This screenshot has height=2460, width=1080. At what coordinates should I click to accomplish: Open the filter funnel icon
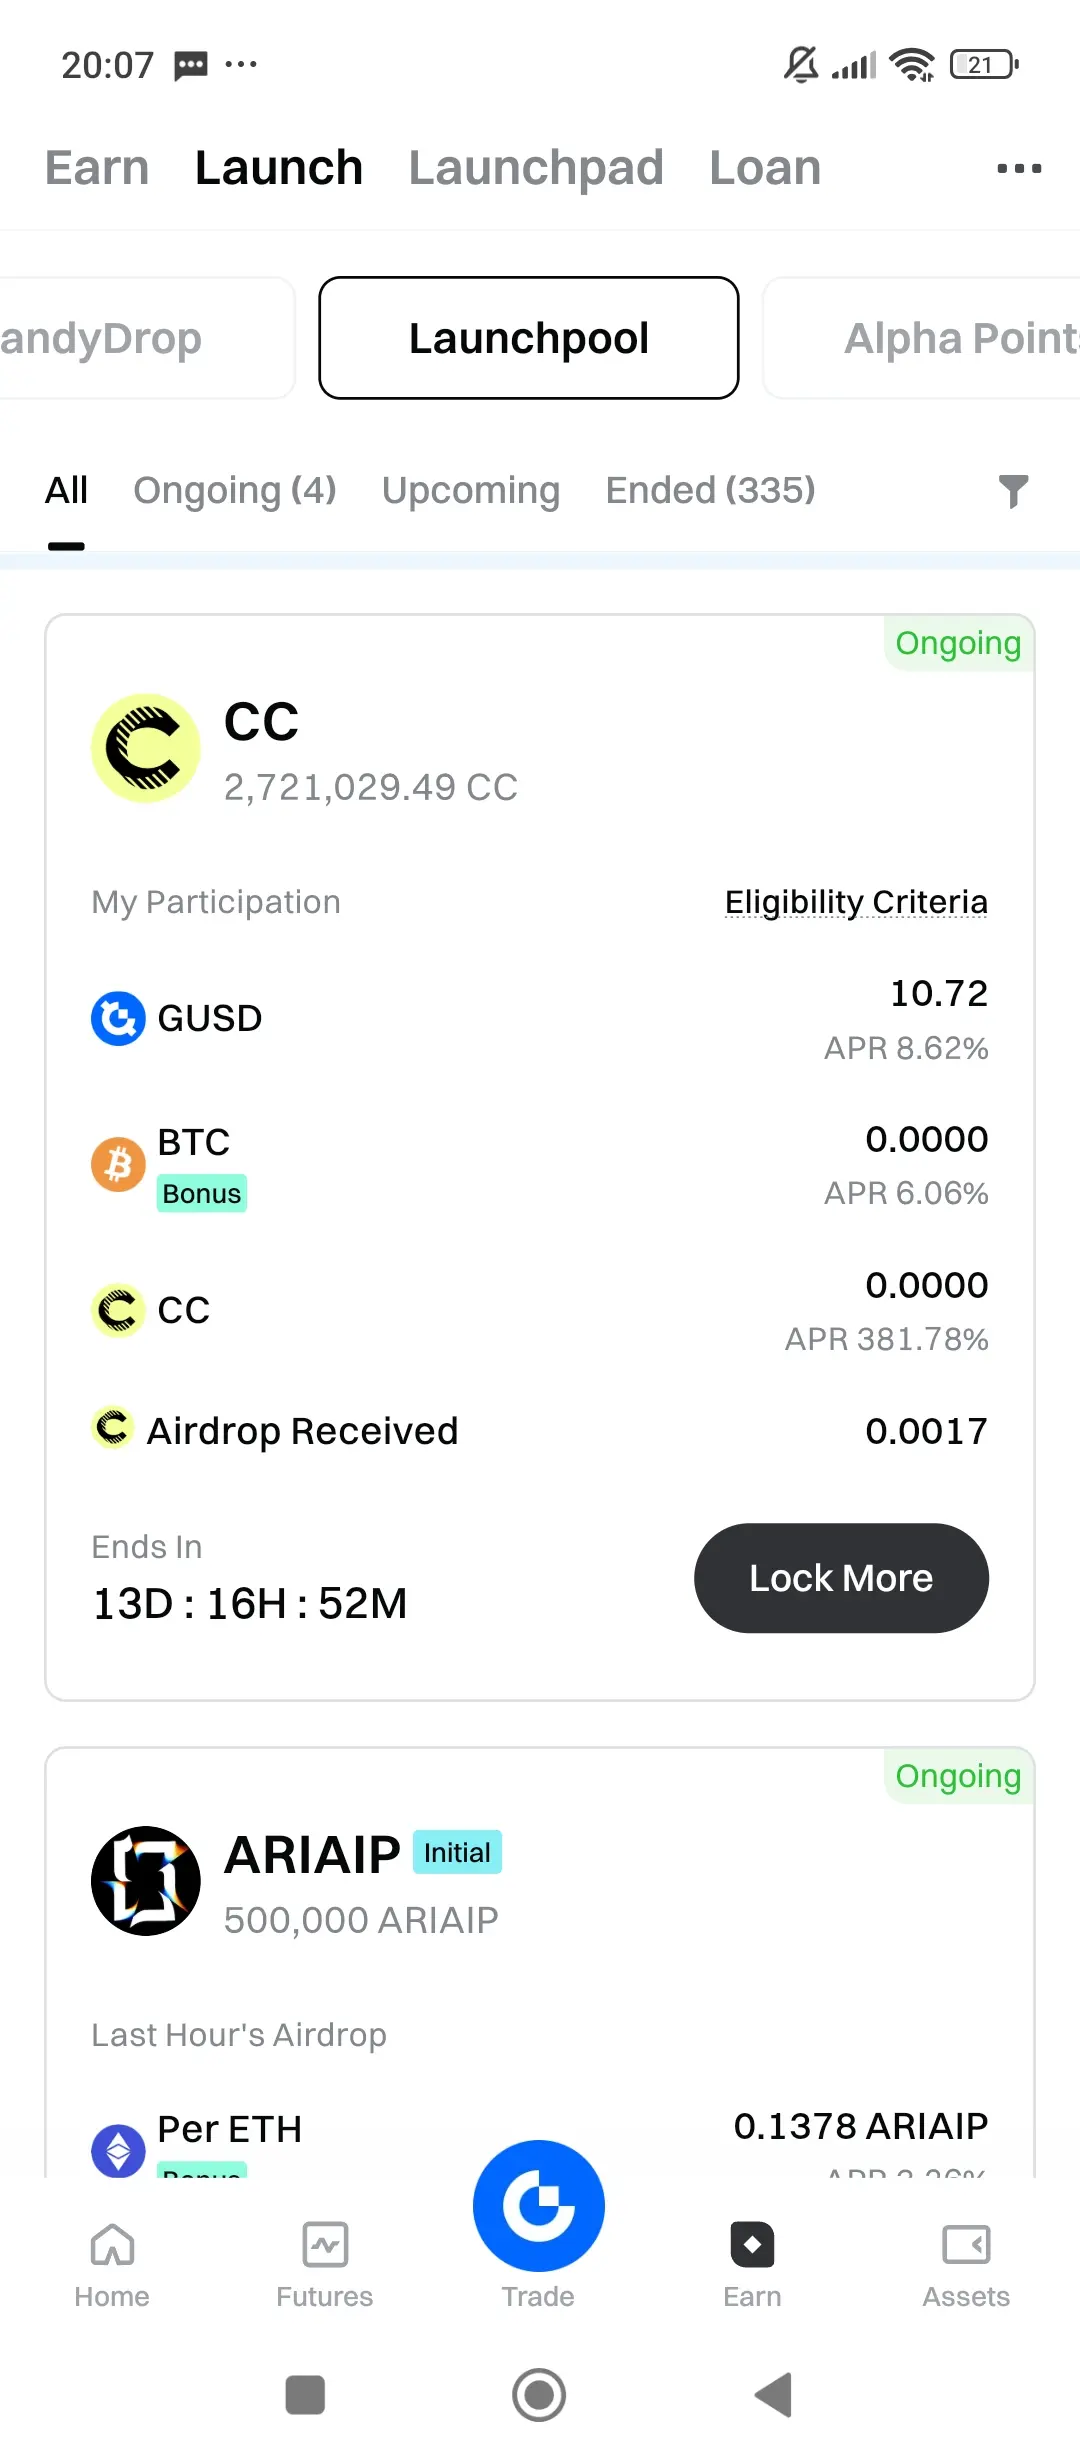tap(1013, 491)
